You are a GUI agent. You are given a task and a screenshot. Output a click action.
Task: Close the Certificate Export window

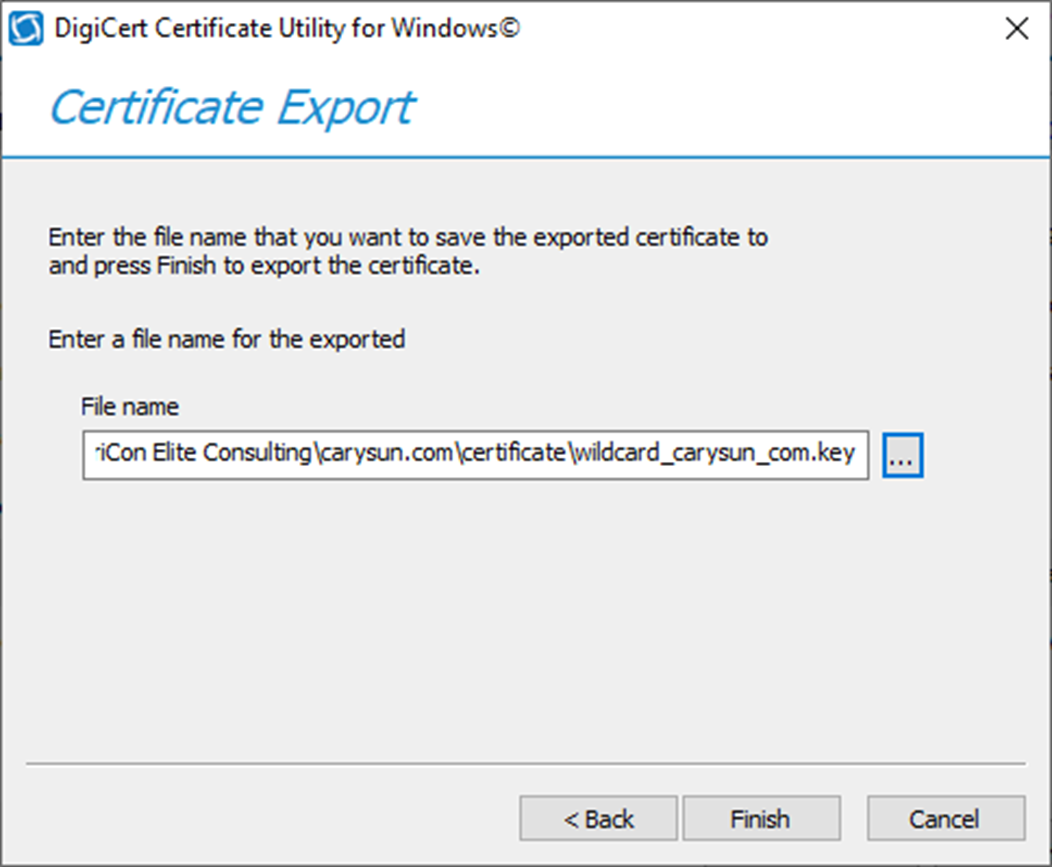click(1017, 28)
